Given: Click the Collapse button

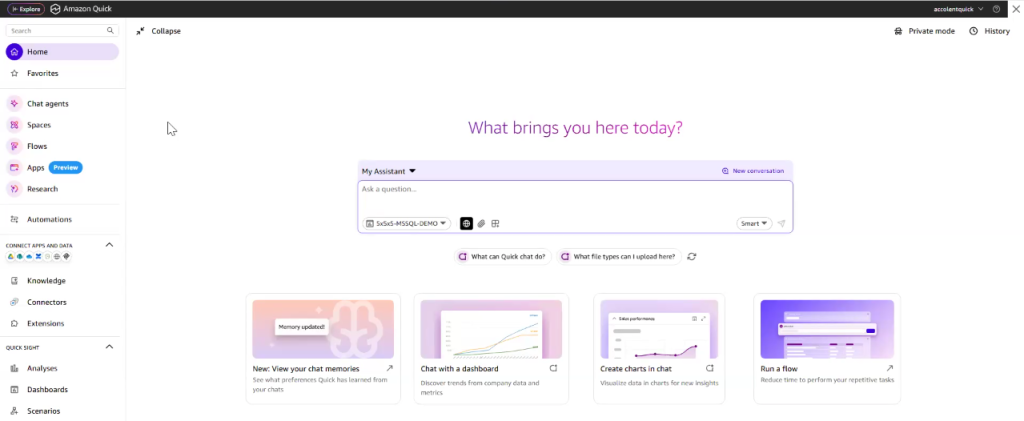Looking at the screenshot, I should coord(159,31).
